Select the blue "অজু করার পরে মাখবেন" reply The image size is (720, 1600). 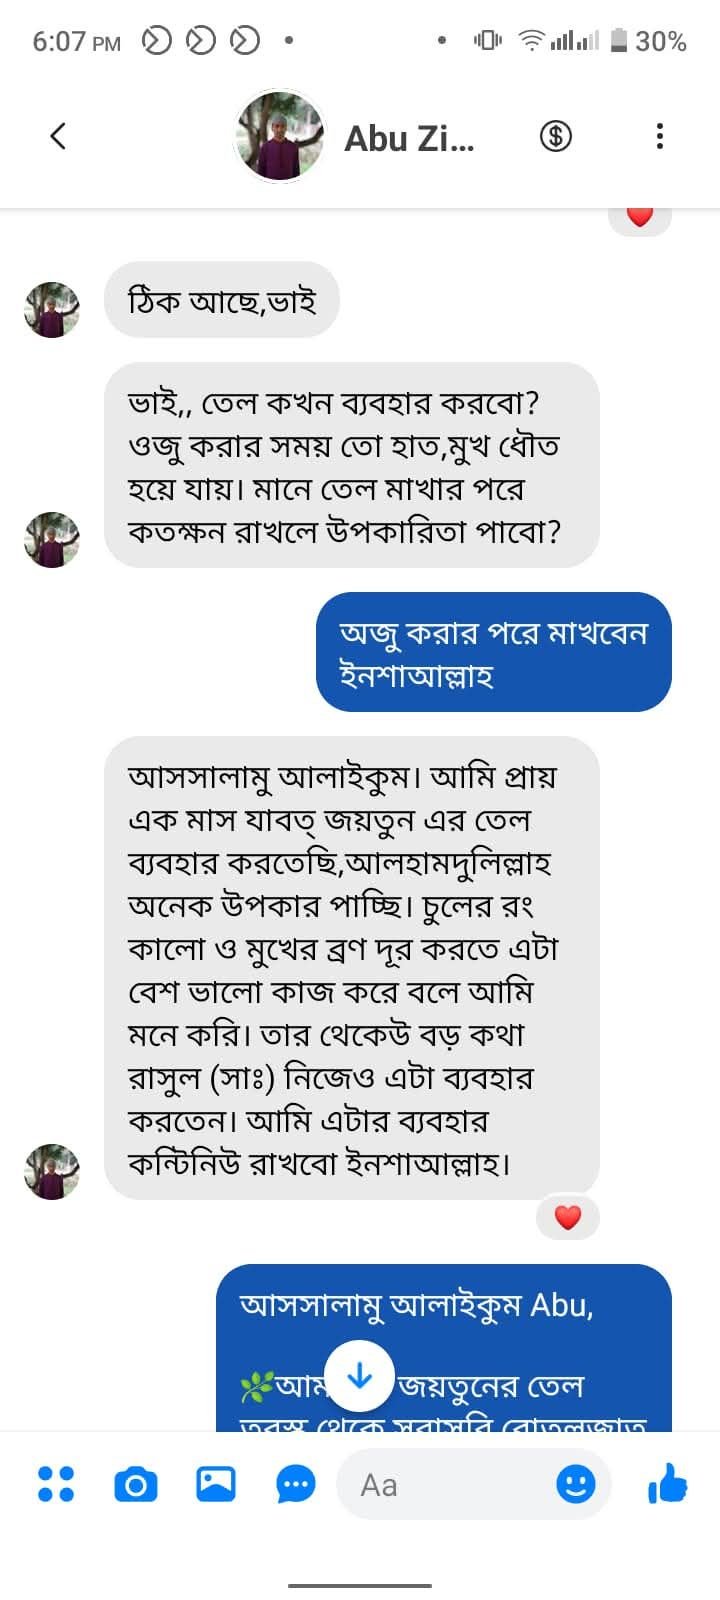pos(493,652)
